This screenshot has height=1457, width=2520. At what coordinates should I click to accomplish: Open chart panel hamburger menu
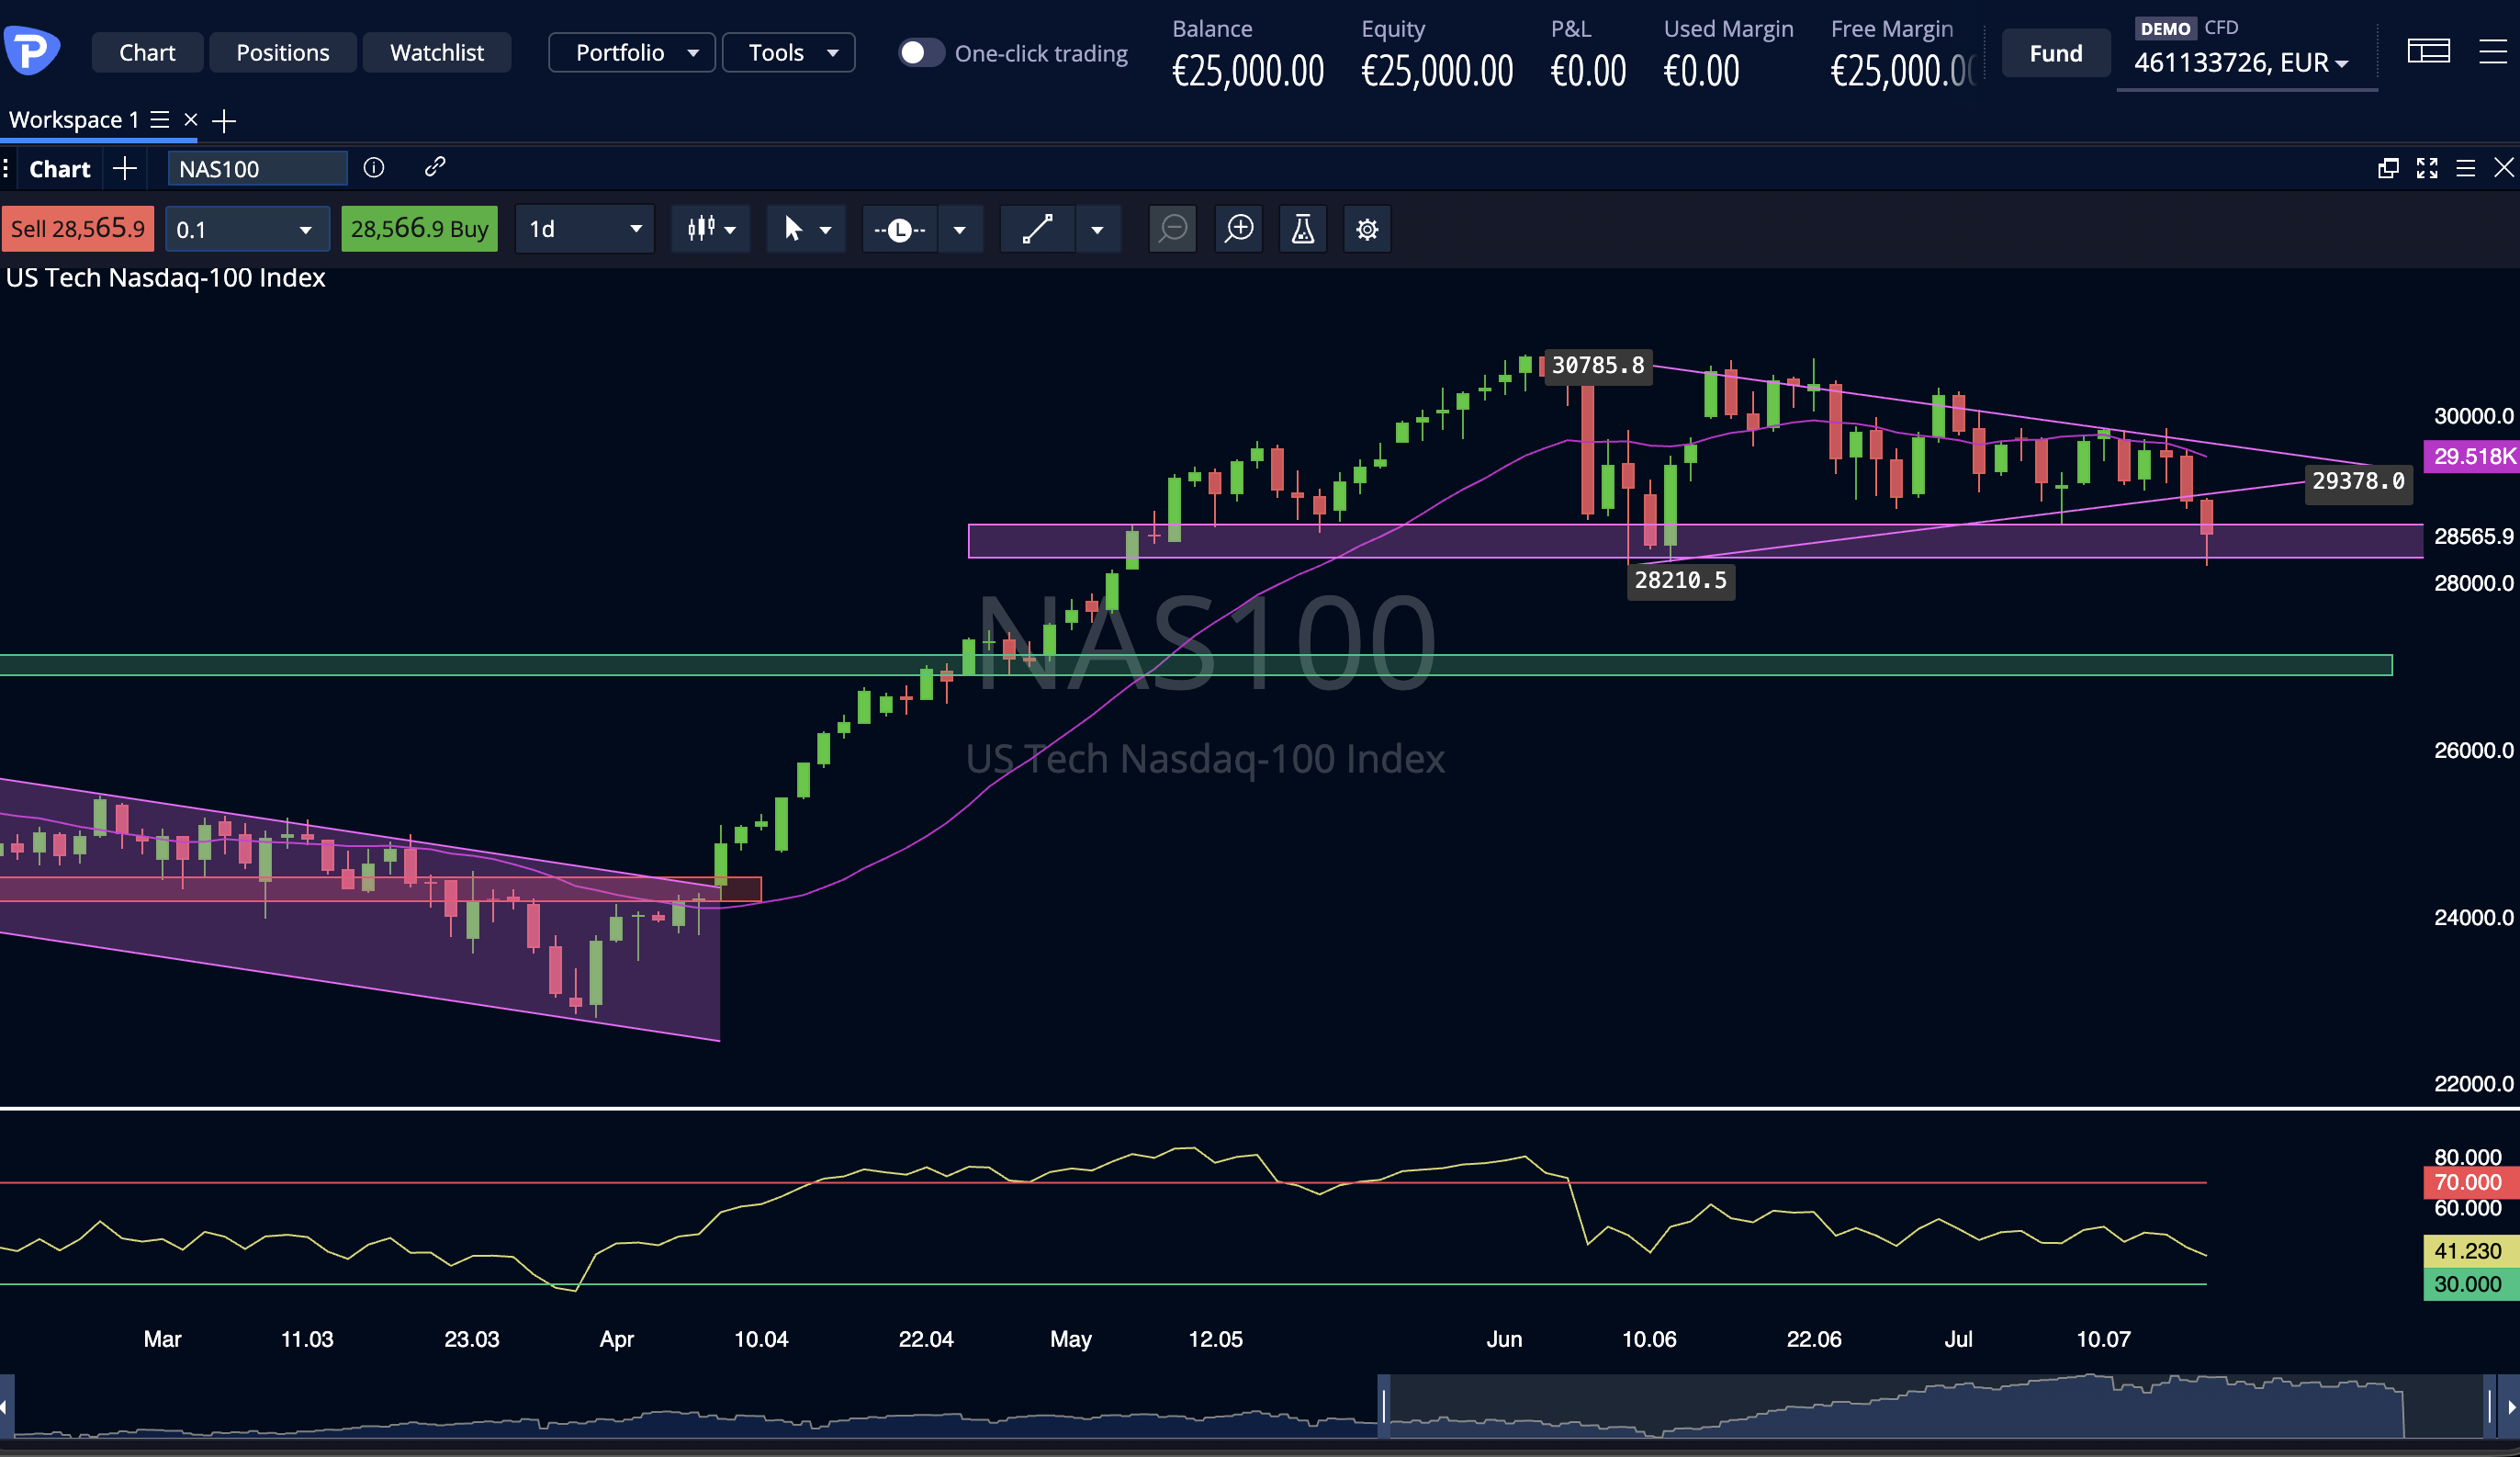pyautogui.click(x=2465, y=168)
